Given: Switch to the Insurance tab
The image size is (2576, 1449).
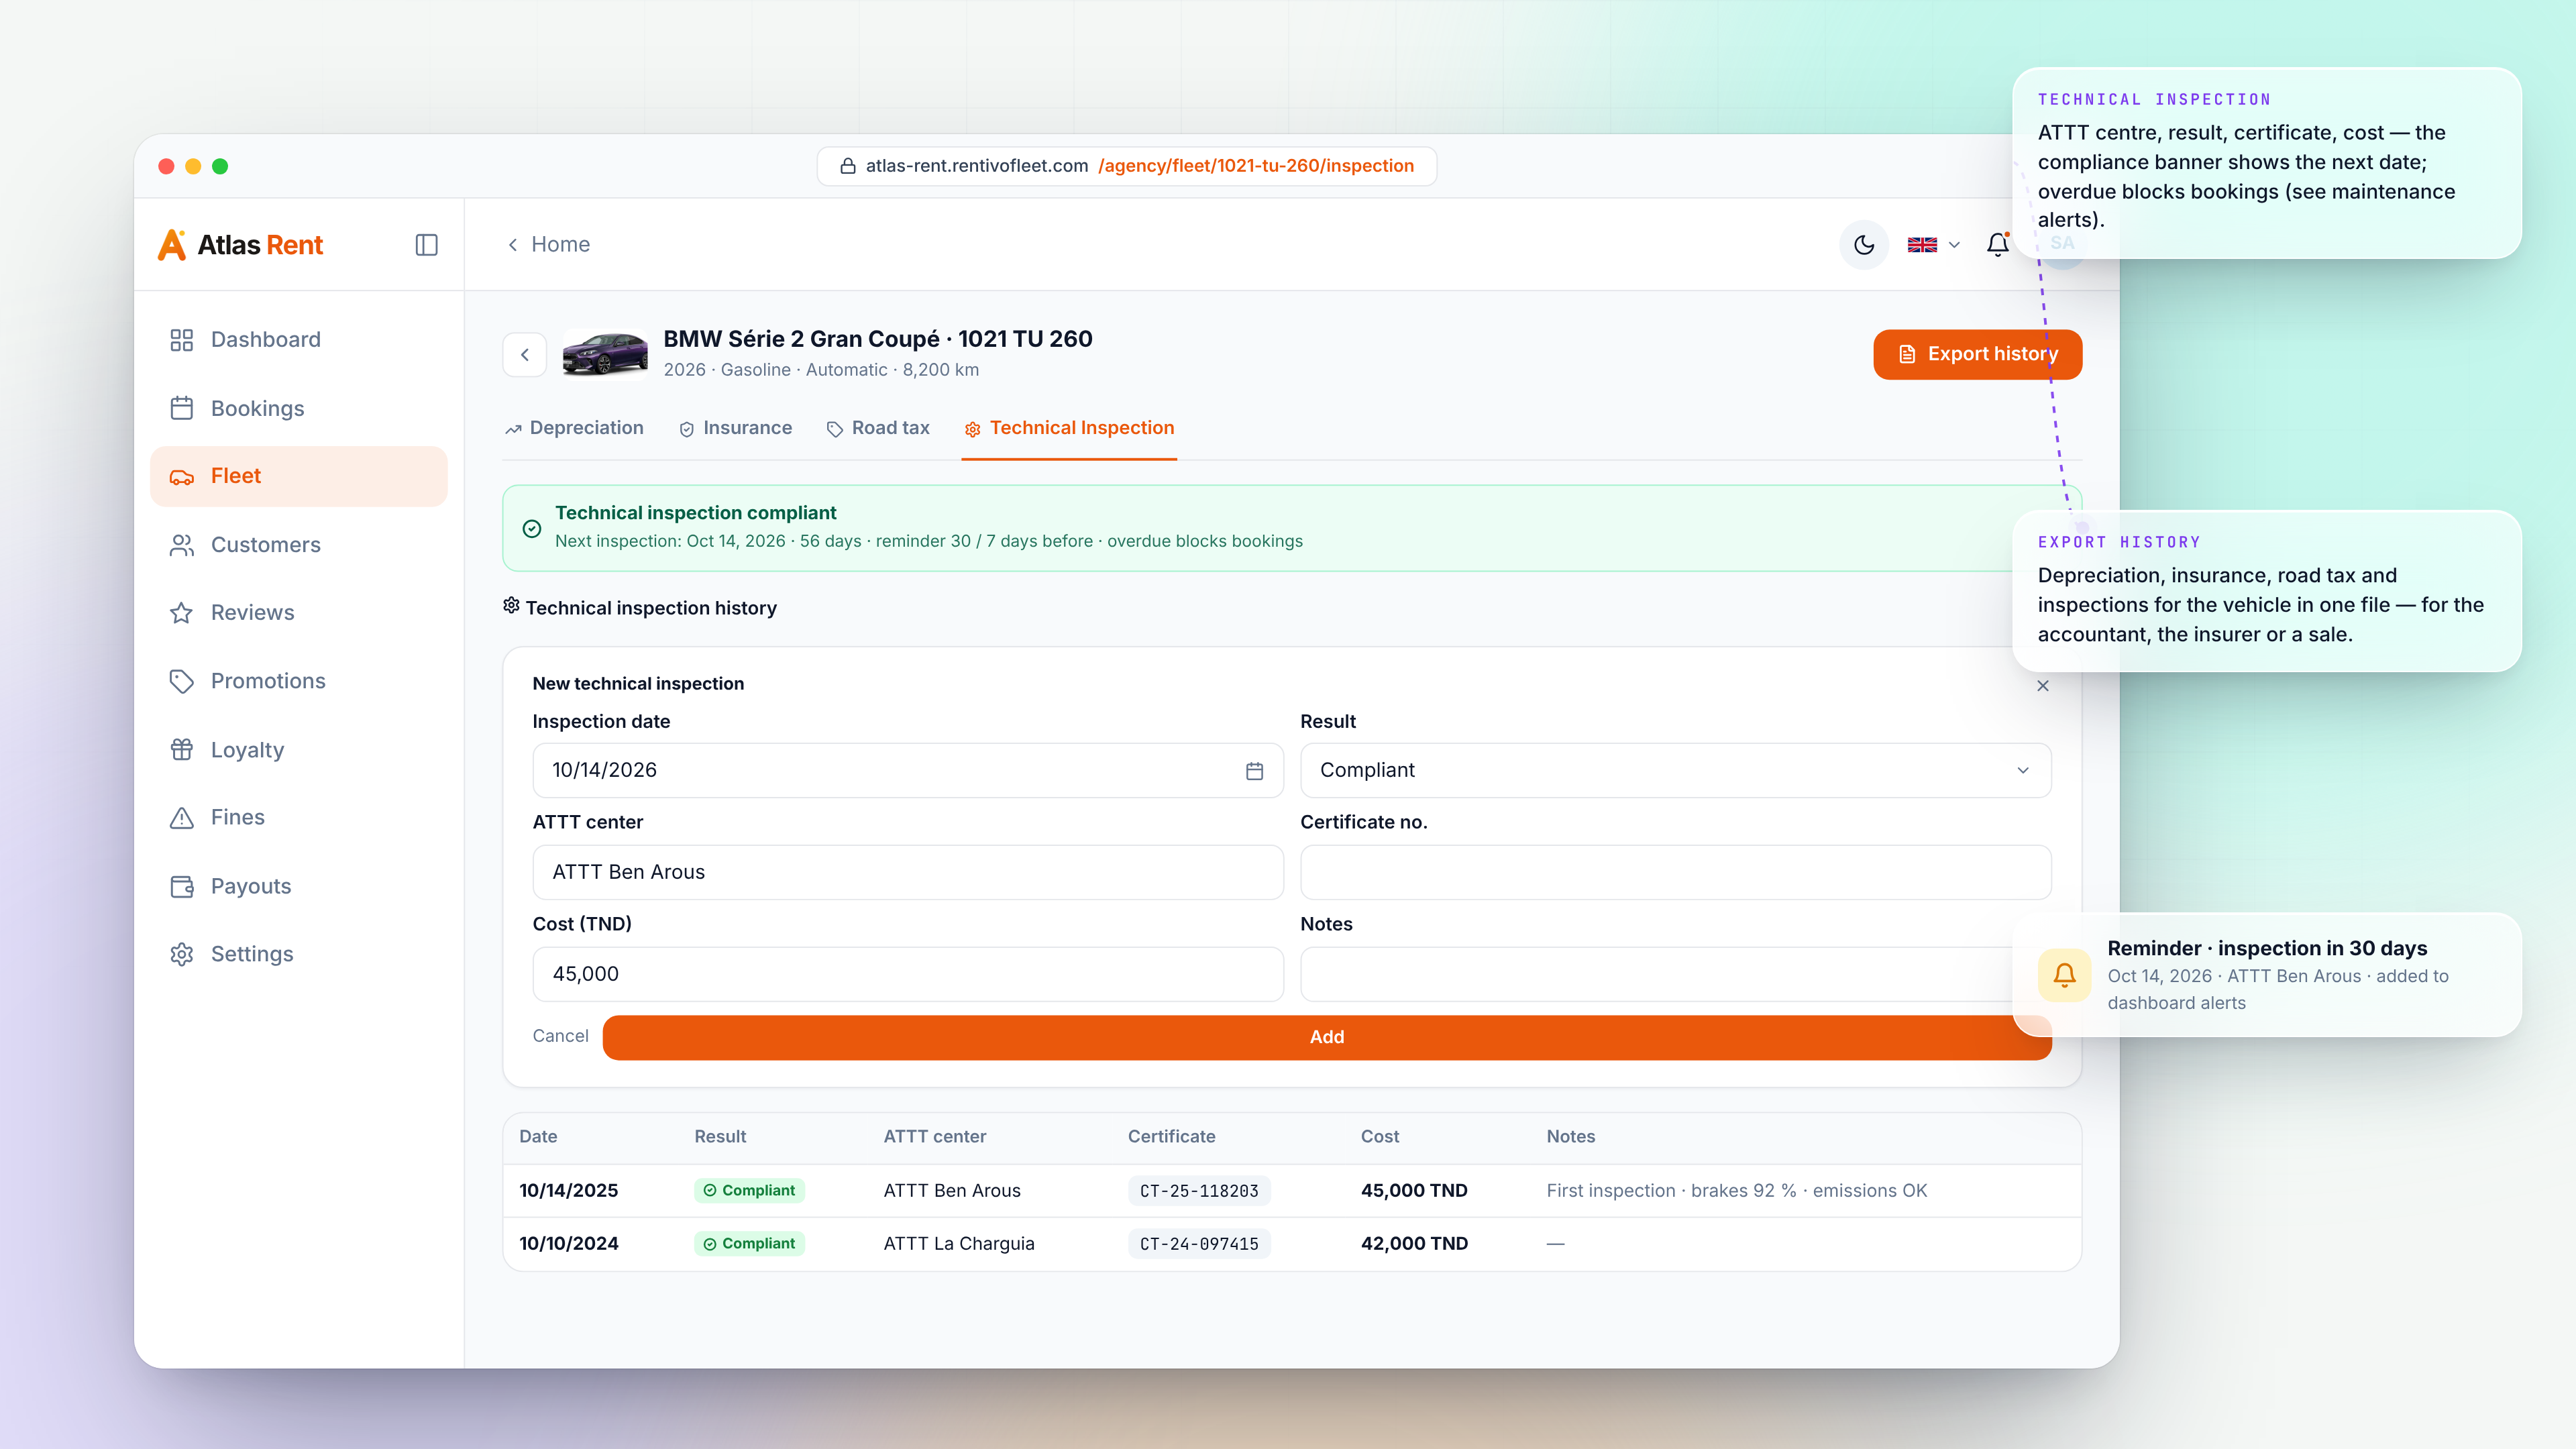Looking at the screenshot, I should tap(736, 428).
